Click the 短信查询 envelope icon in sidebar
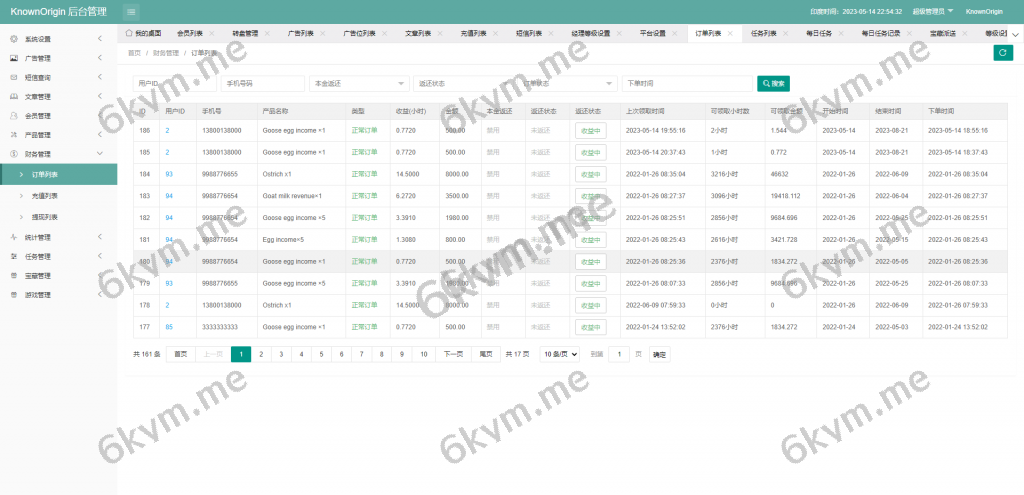This screenshot has height=495, width=1024. (13, 77)
